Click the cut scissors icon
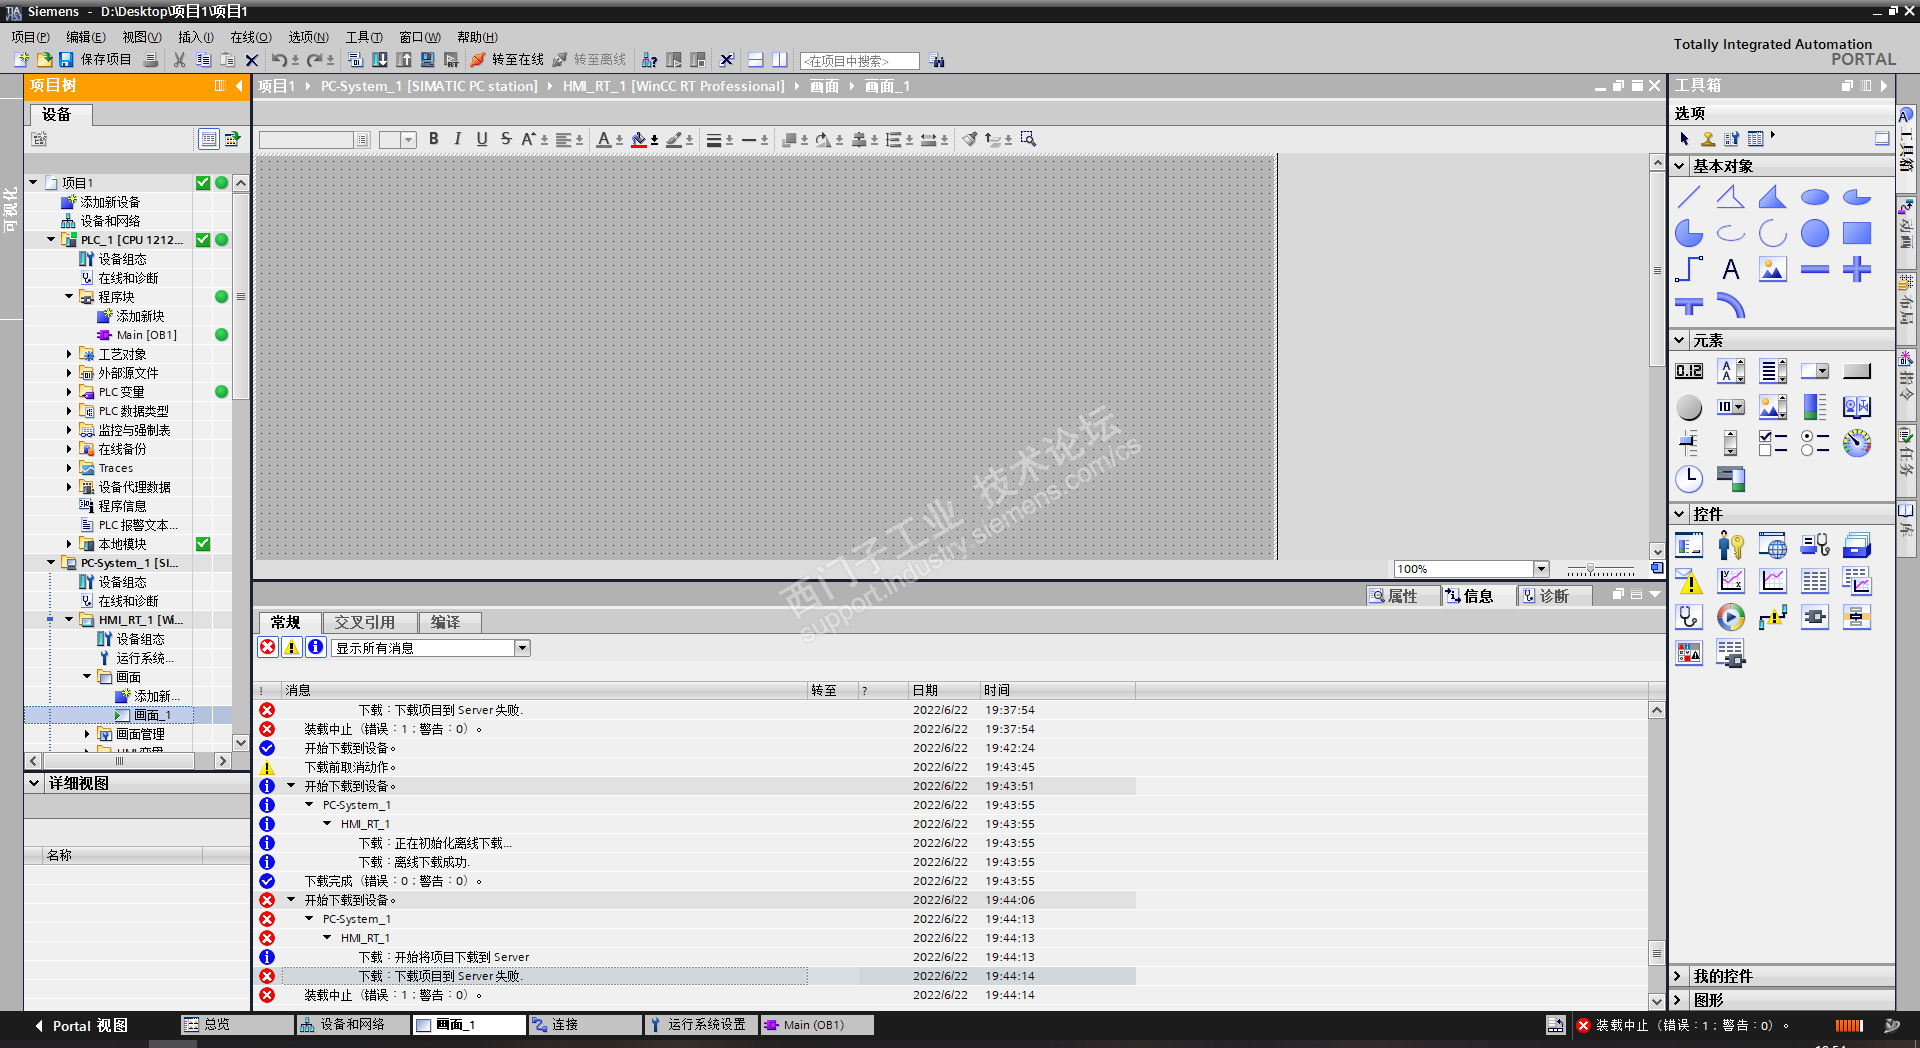This screenshot has width=1920, height=1048. (x=180, y=60)
